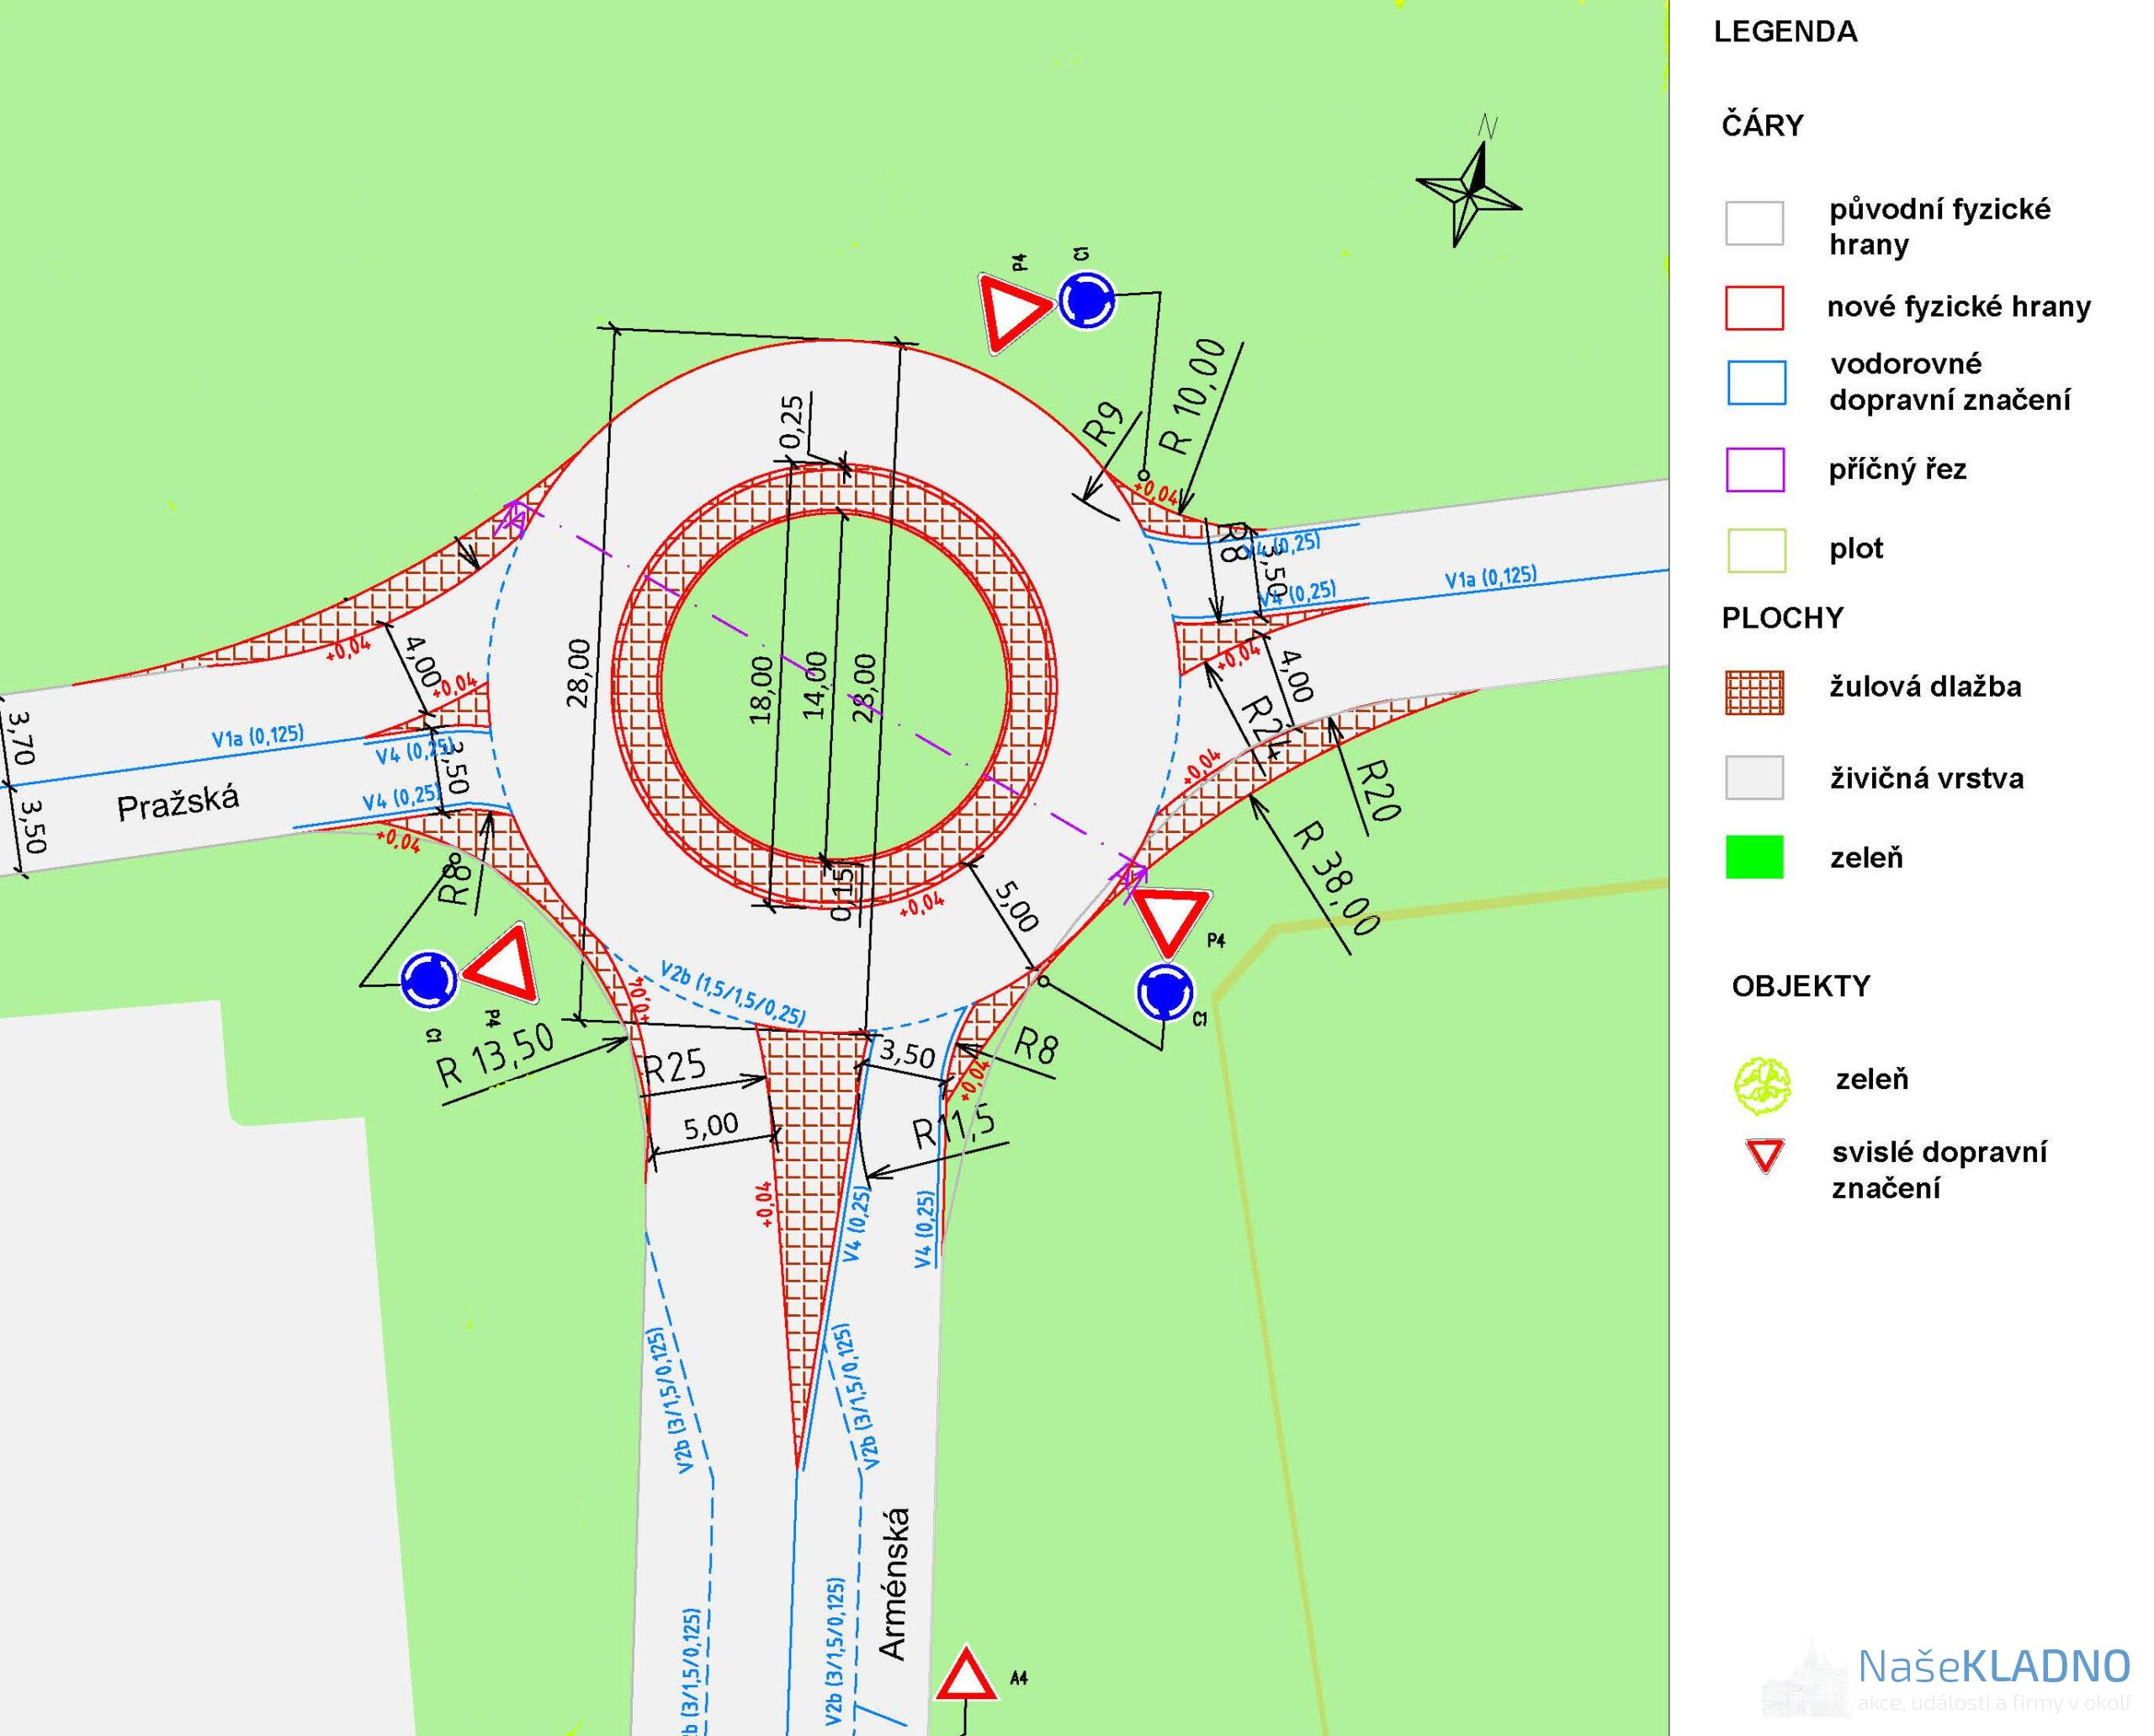2154x1736 pixels.
Task: Click yield sign beside Pražská entry
Action: point(504,967)
